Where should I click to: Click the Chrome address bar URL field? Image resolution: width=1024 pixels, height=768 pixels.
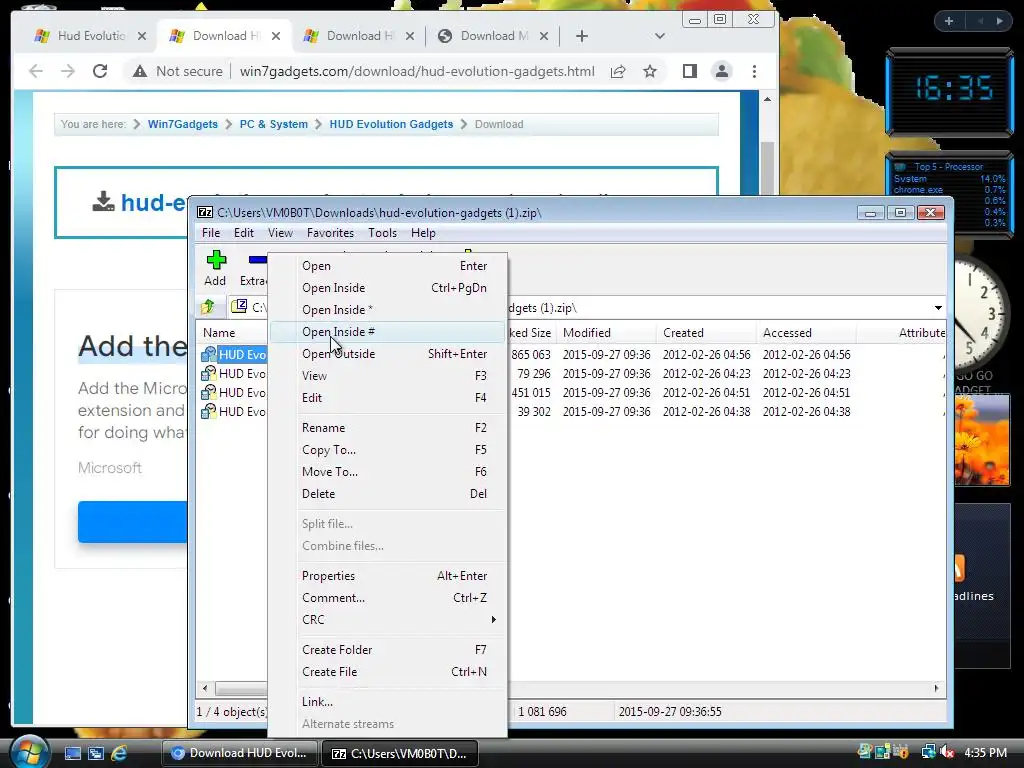(x=417, y=71)
